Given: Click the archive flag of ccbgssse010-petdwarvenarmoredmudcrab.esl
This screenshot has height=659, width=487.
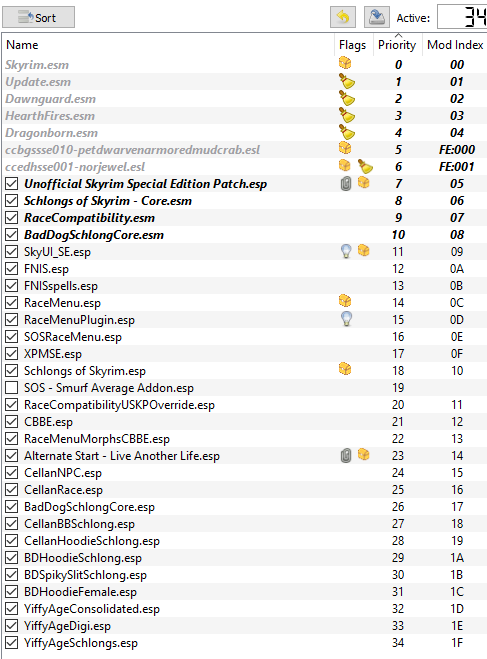Looking at the screenshot, I should (x=345, y=148).
